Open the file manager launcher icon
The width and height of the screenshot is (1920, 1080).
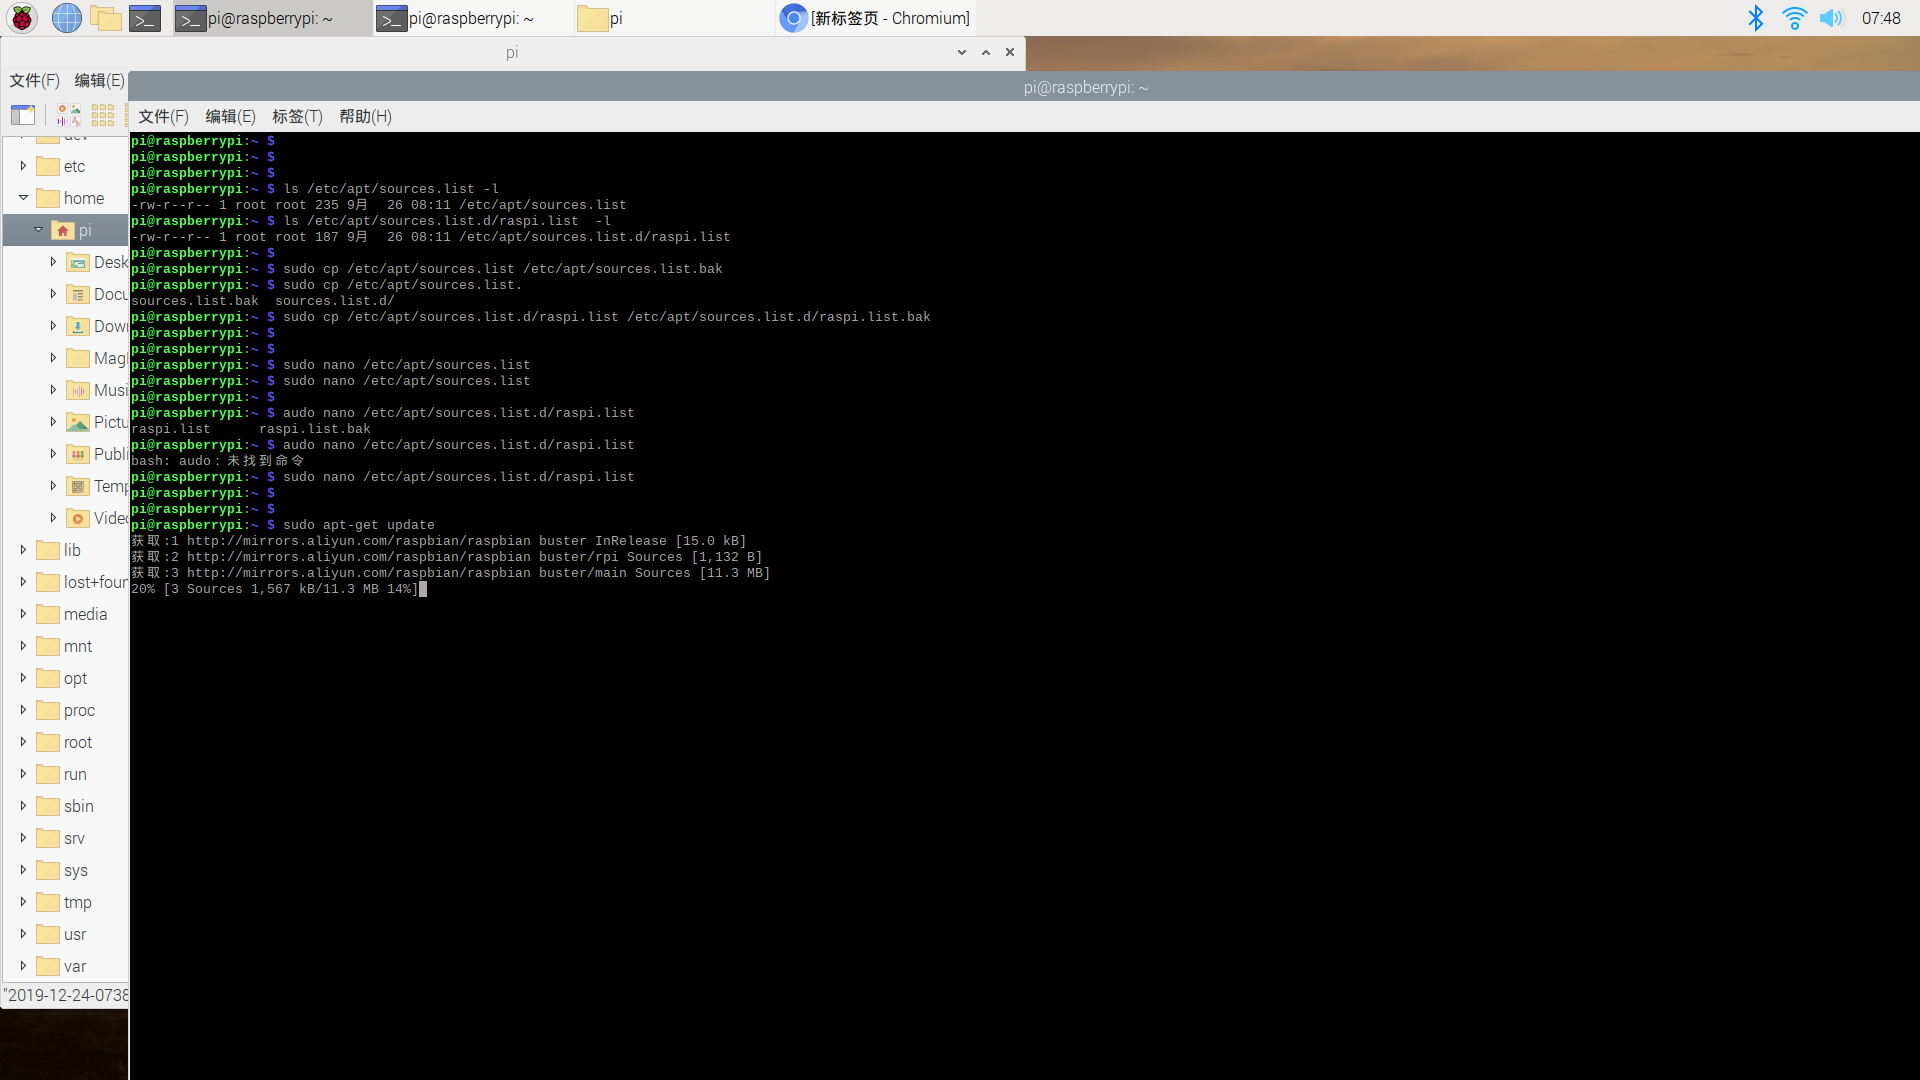(105, 18)
